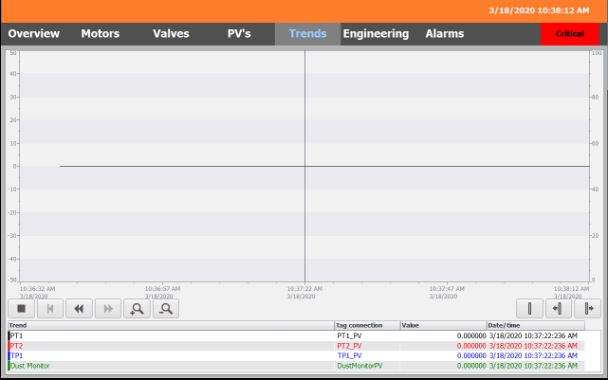608x380 pixels.
Task: Select the TP1 trend row
Action: (296, 356)
